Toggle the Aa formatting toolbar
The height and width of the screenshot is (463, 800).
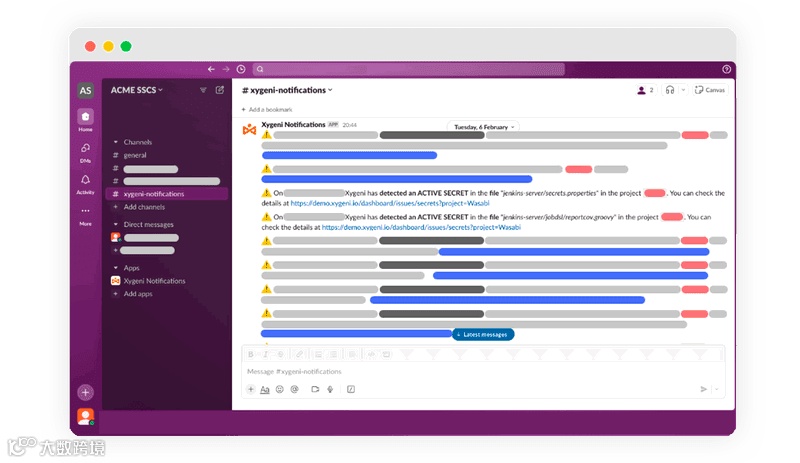pyautogui.click(x=264, y=389)
